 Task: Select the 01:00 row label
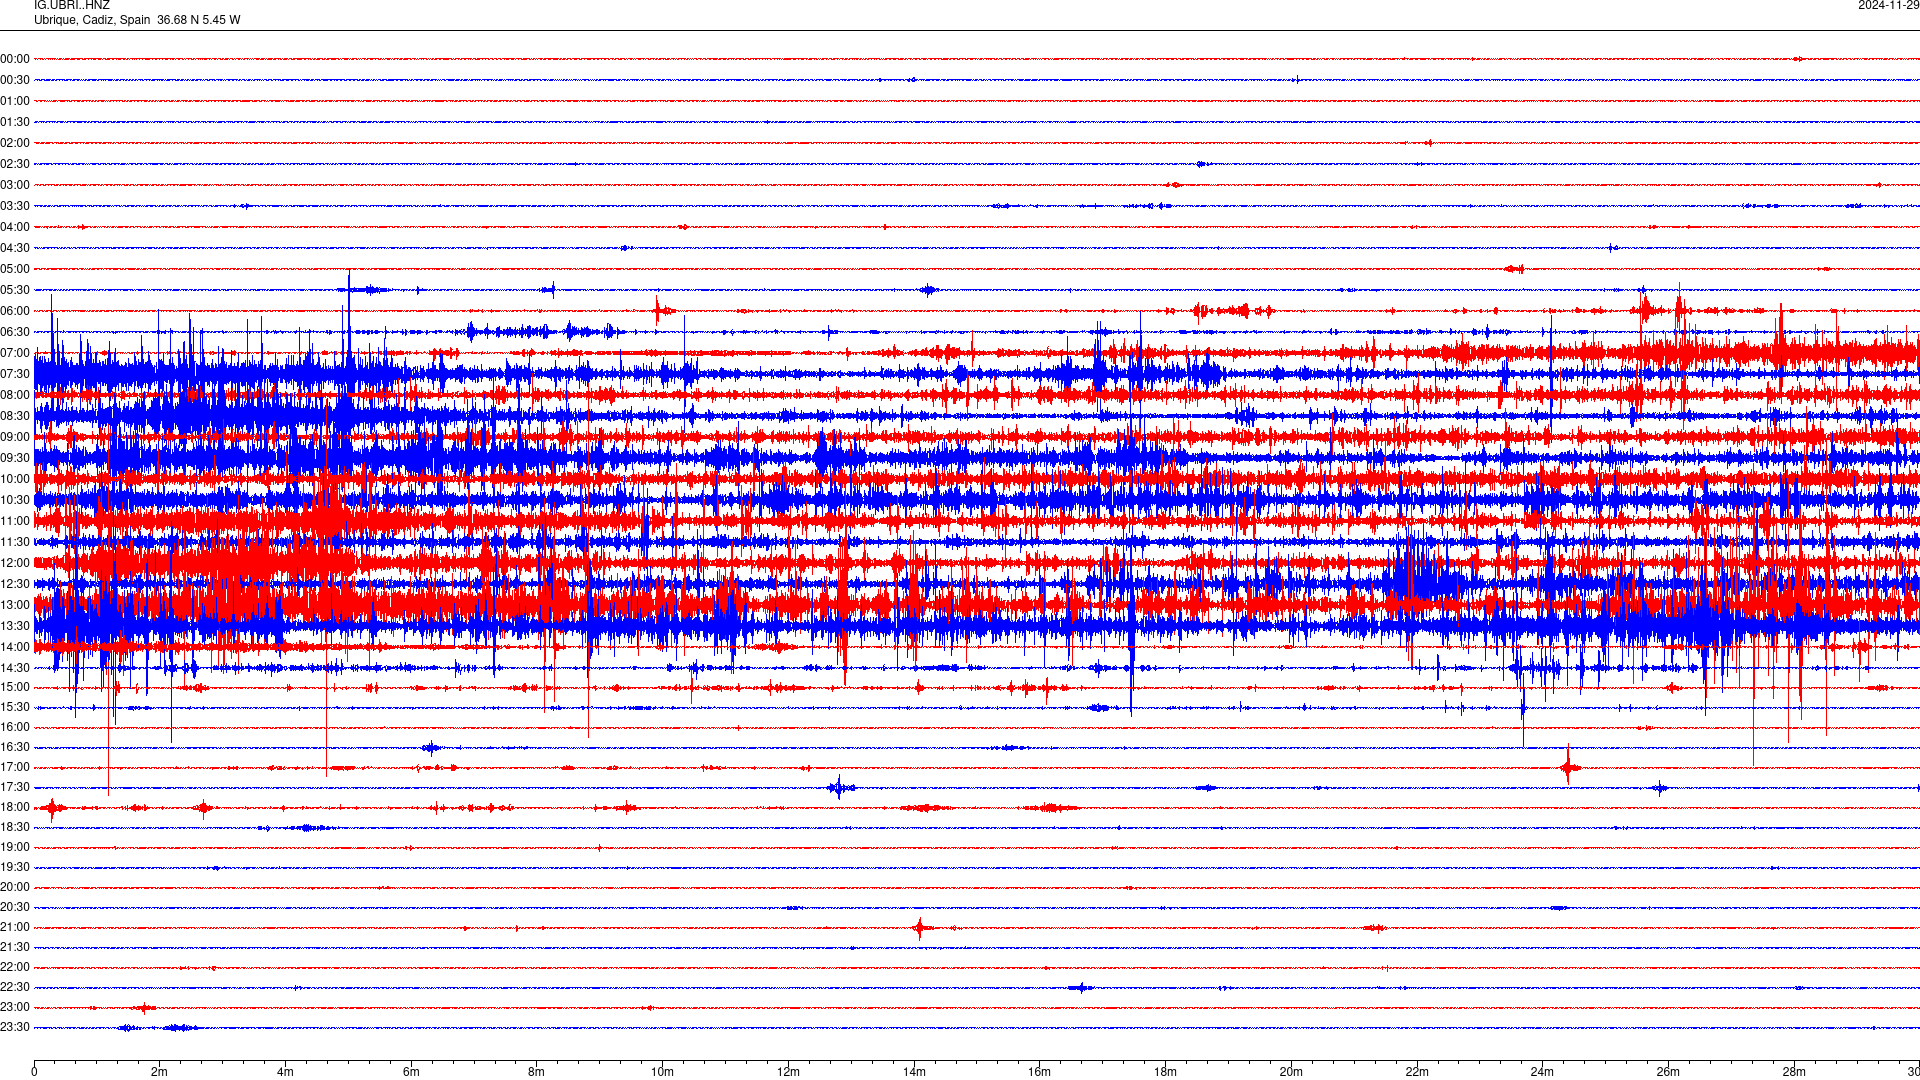(15, 101)
